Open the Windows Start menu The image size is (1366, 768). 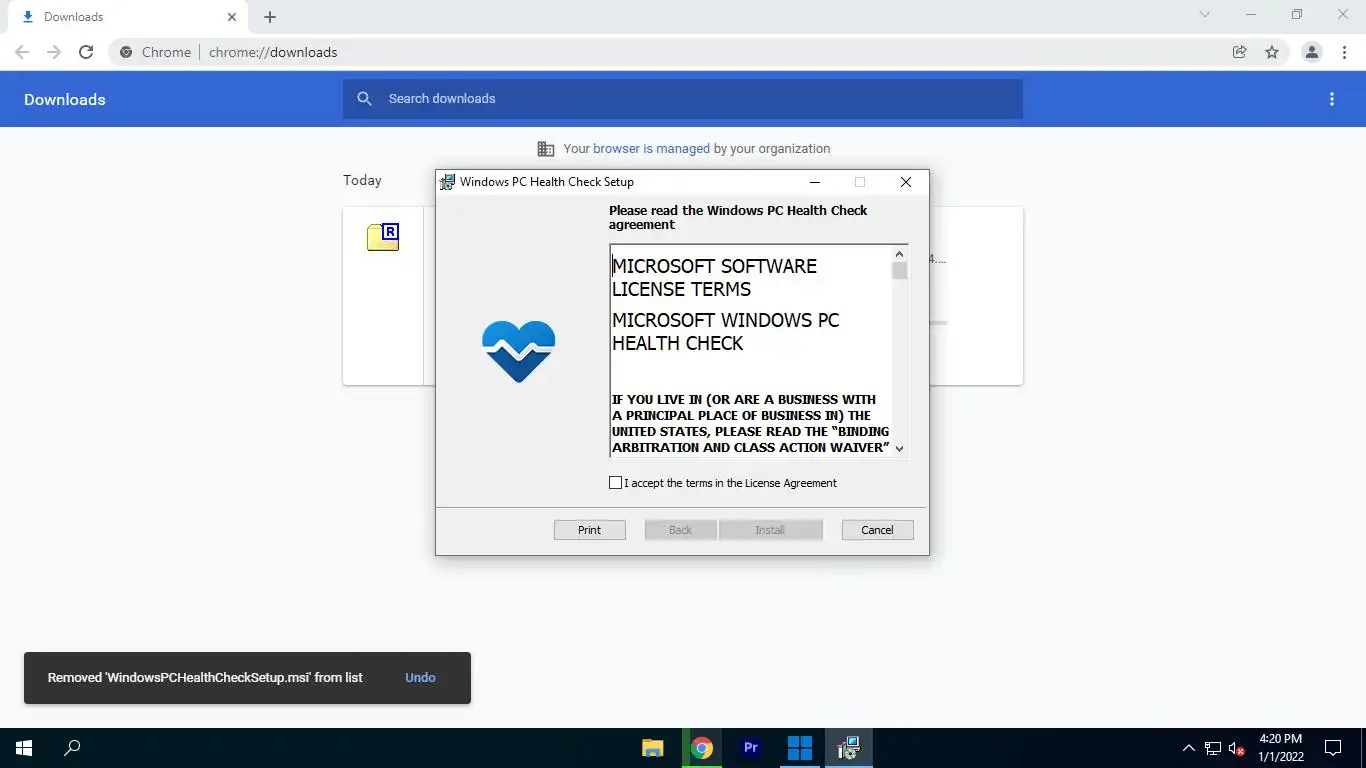pos(24,748)
